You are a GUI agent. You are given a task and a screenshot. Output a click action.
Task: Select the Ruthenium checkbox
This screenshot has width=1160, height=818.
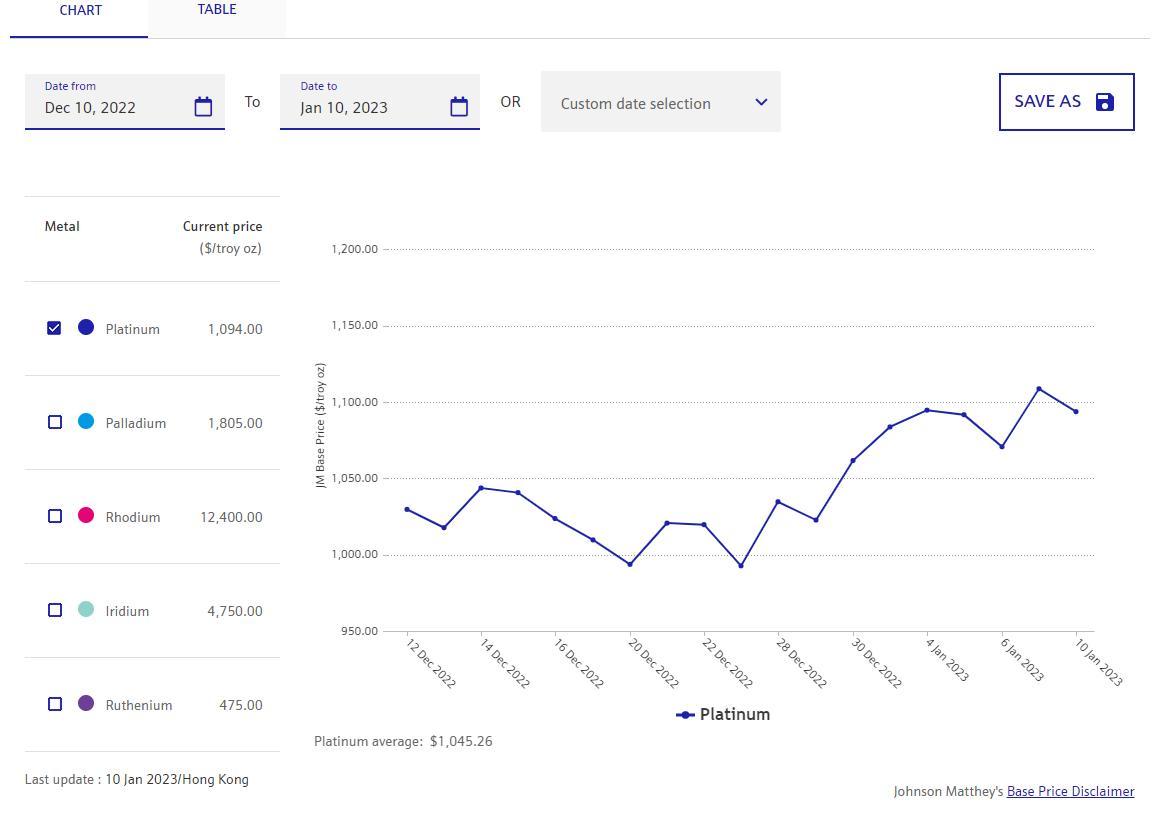coord(55,704)
